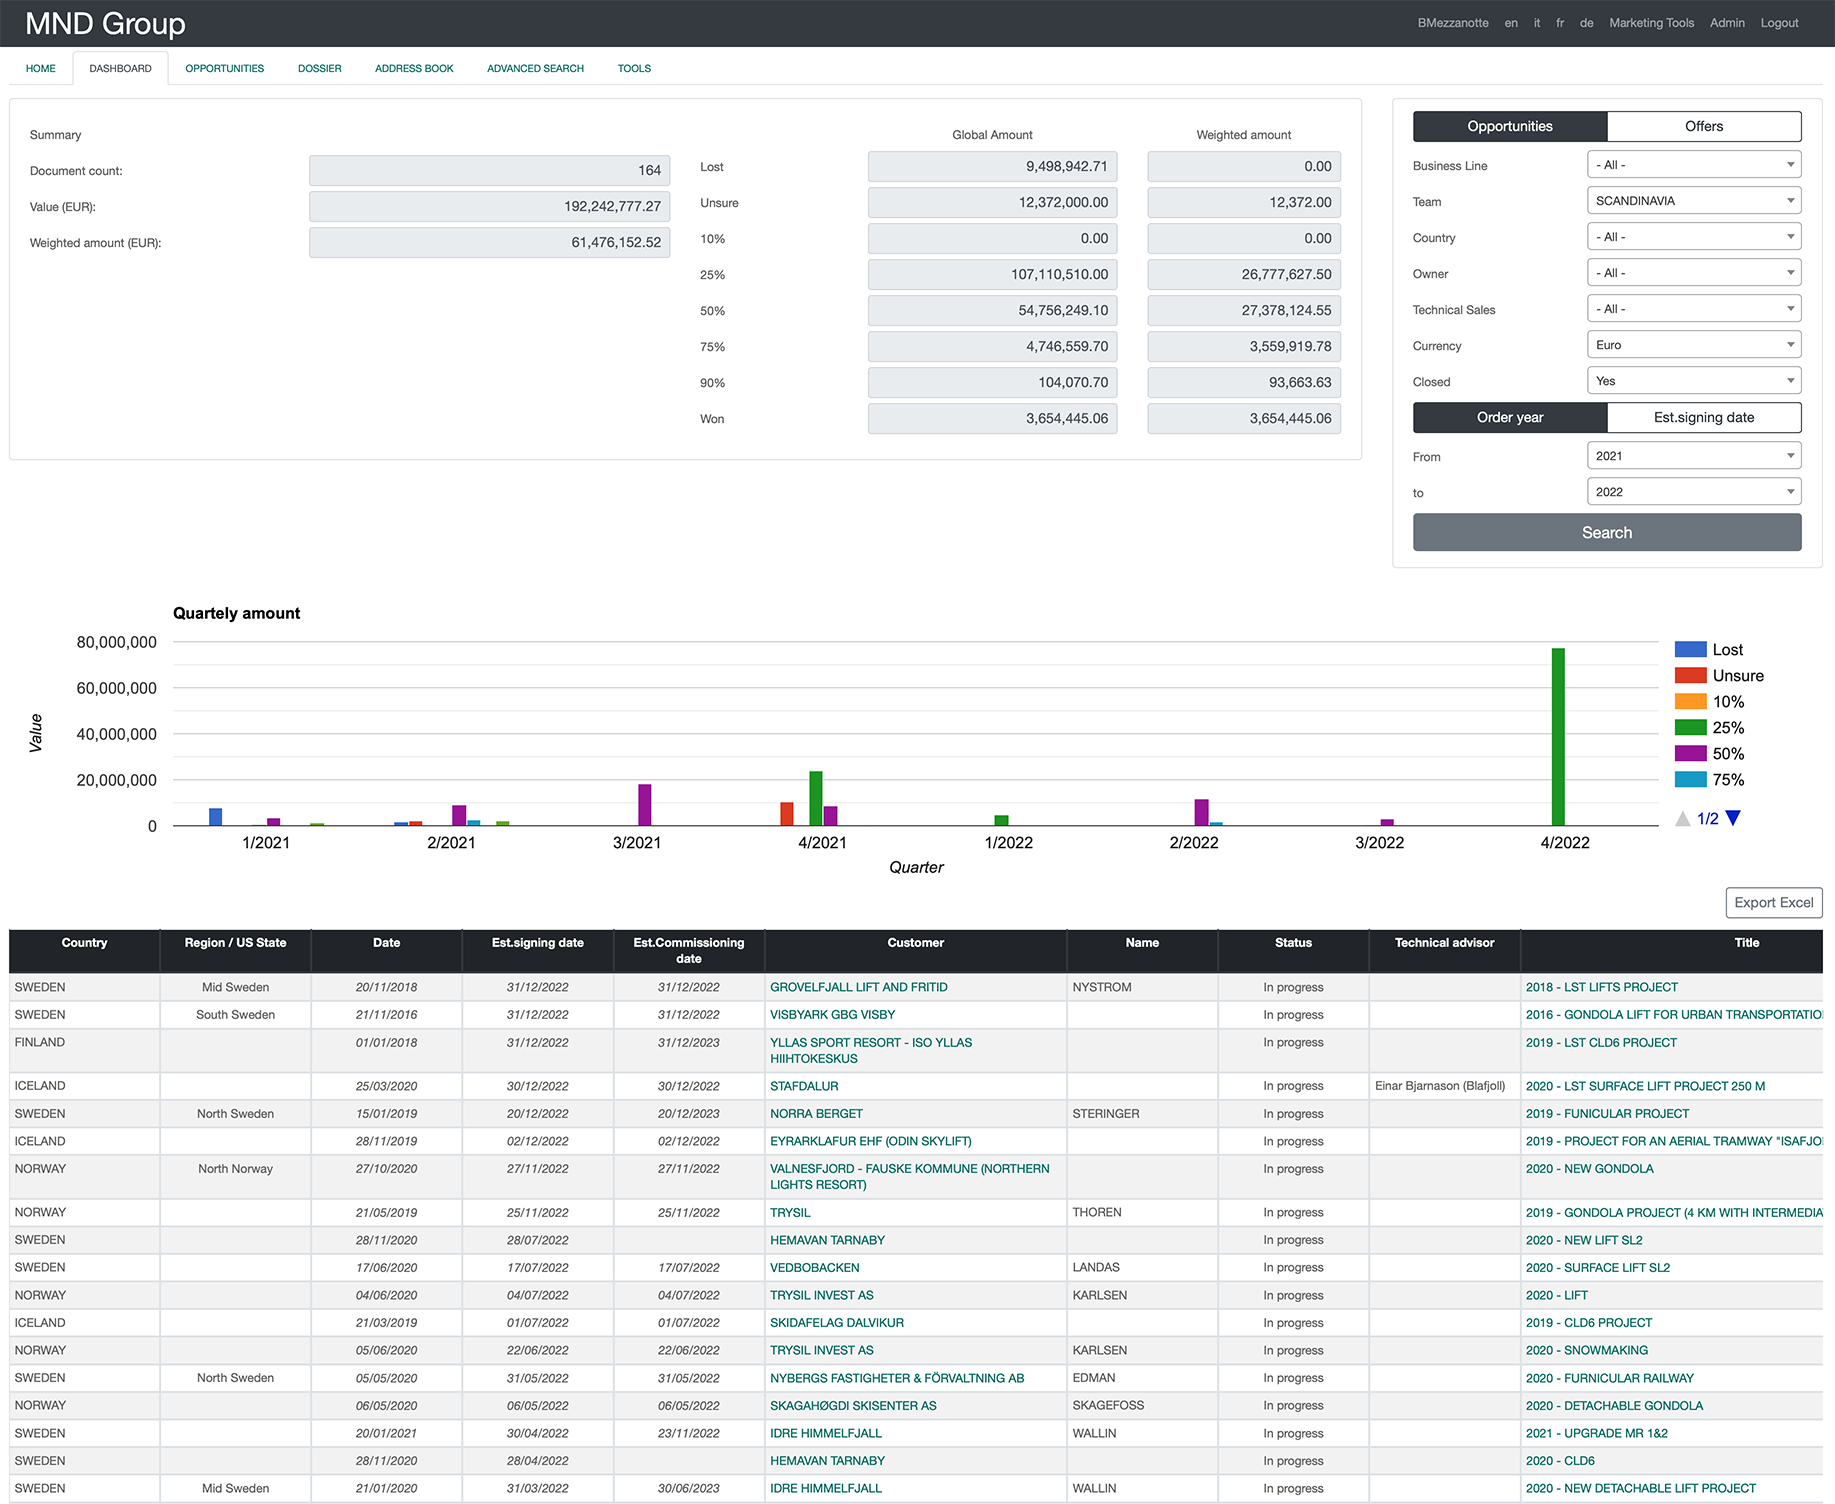Open the Country filter dropdown

pyautogui.click(x=1694, y=237)
